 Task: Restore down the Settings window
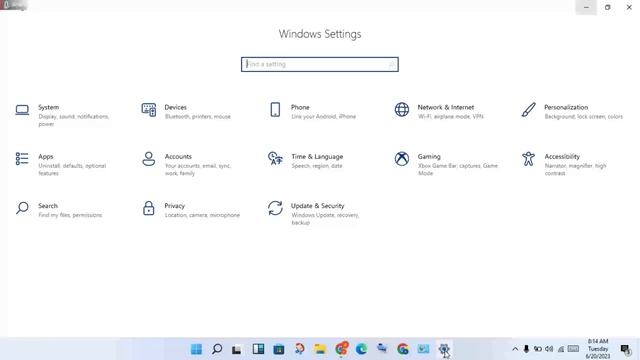(607, 7)
